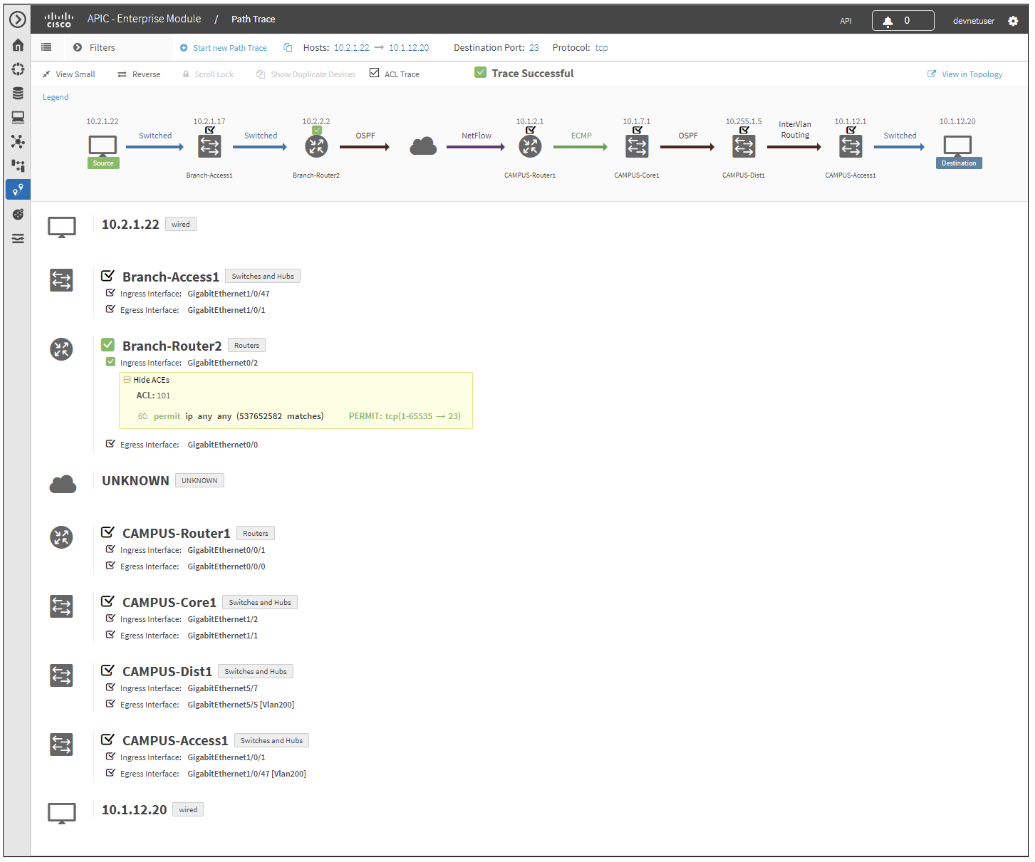Click GigabitEthernet5/5 [Vlan200] interface text
1035x862 pixels.
[x=241, y=705]
